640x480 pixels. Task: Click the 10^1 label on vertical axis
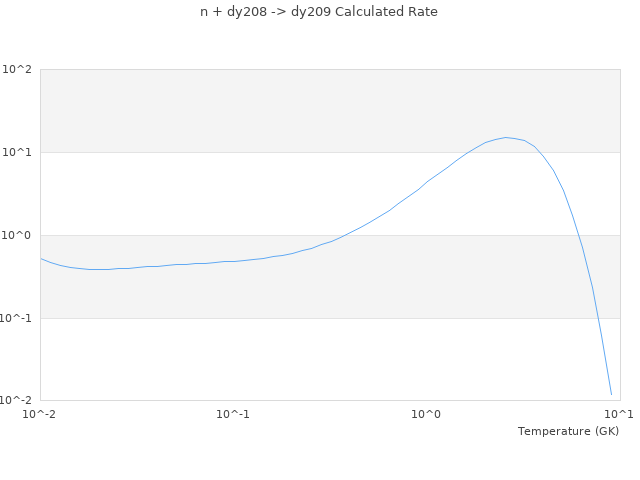click(x=17, y=153)
